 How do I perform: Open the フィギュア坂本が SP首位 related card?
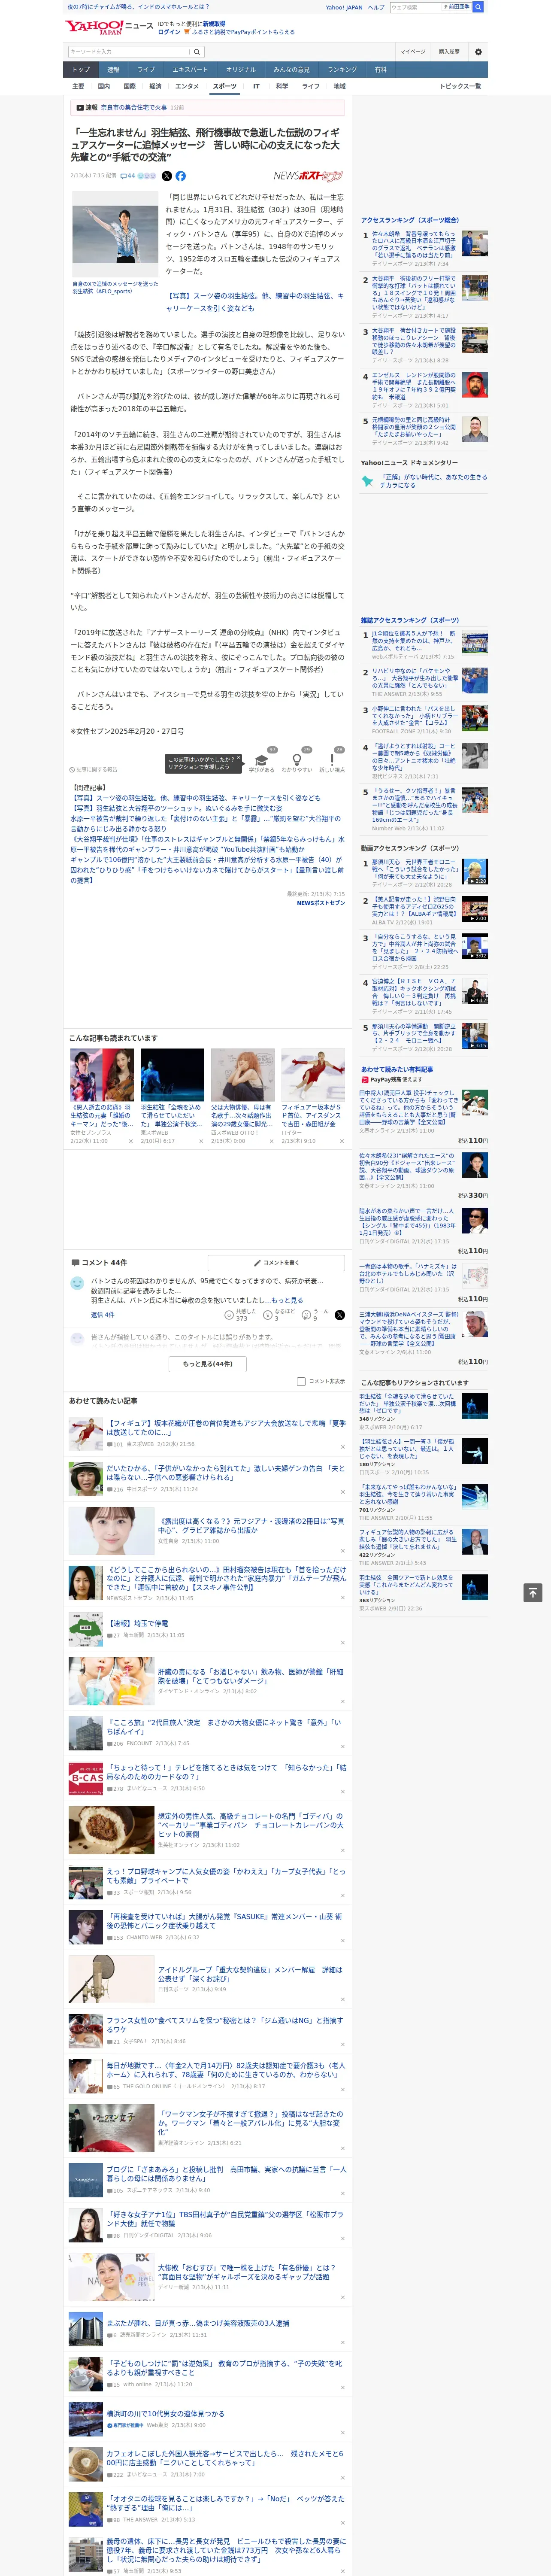click(313, 1097)
